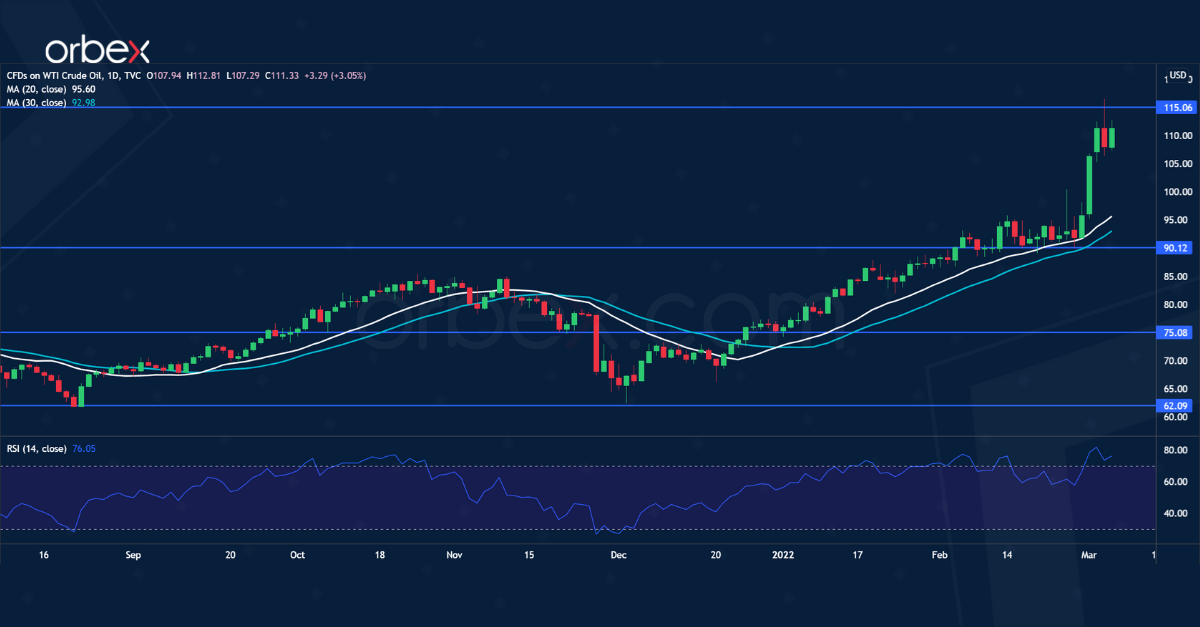Screen dimensions: 1200x627
Task: Select the Dec label on the time axis
Action: pyautogui.click(x=618, y=554)
